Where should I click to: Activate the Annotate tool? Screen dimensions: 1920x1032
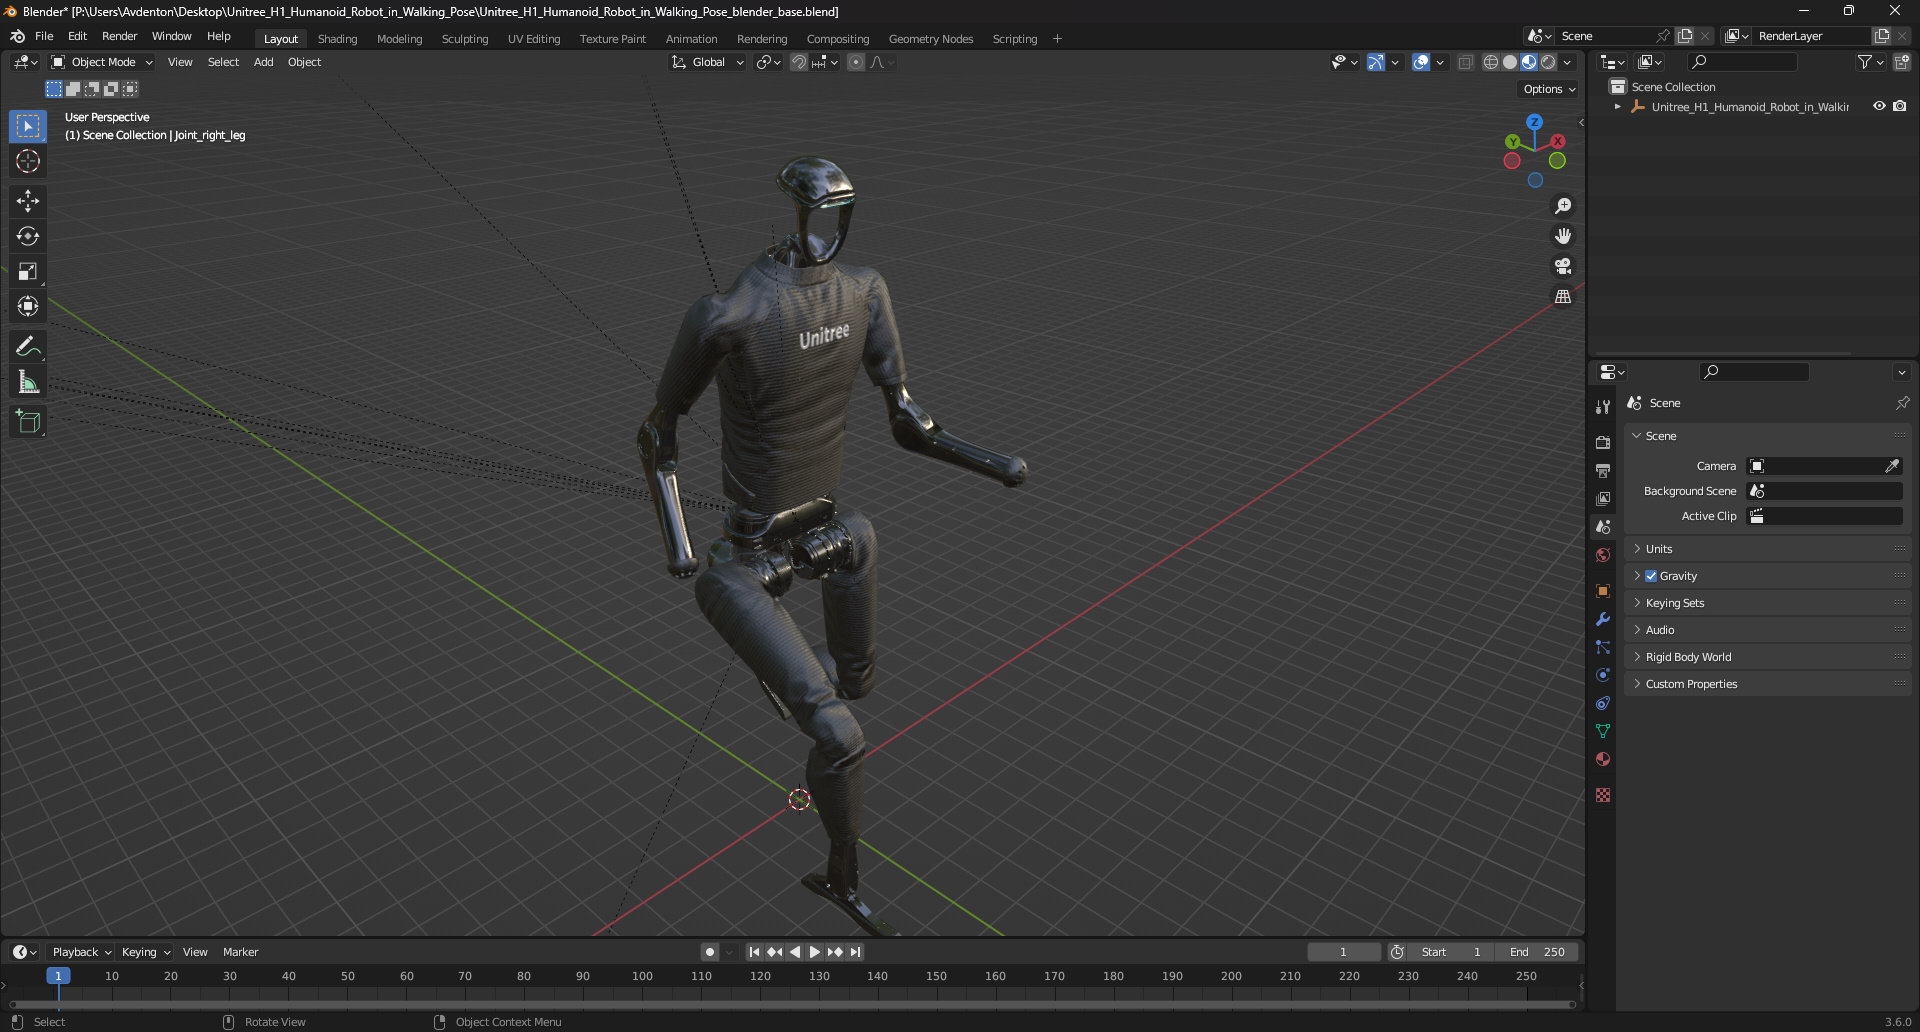coord(28,347)
